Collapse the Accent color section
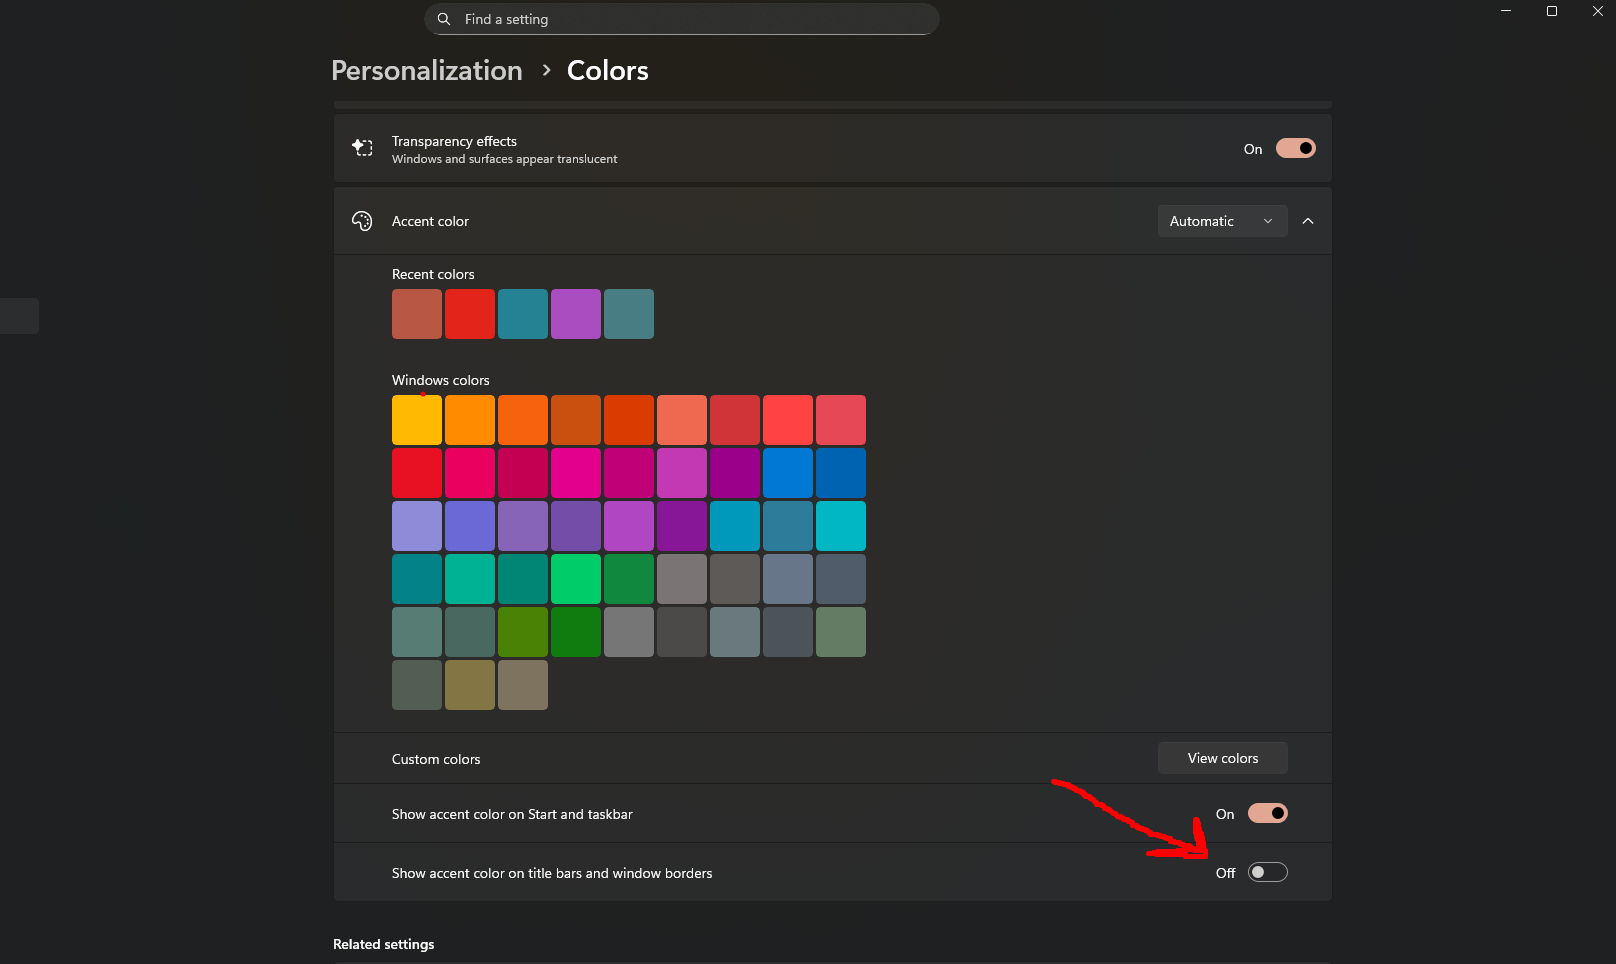 (x=1308, y=221)
